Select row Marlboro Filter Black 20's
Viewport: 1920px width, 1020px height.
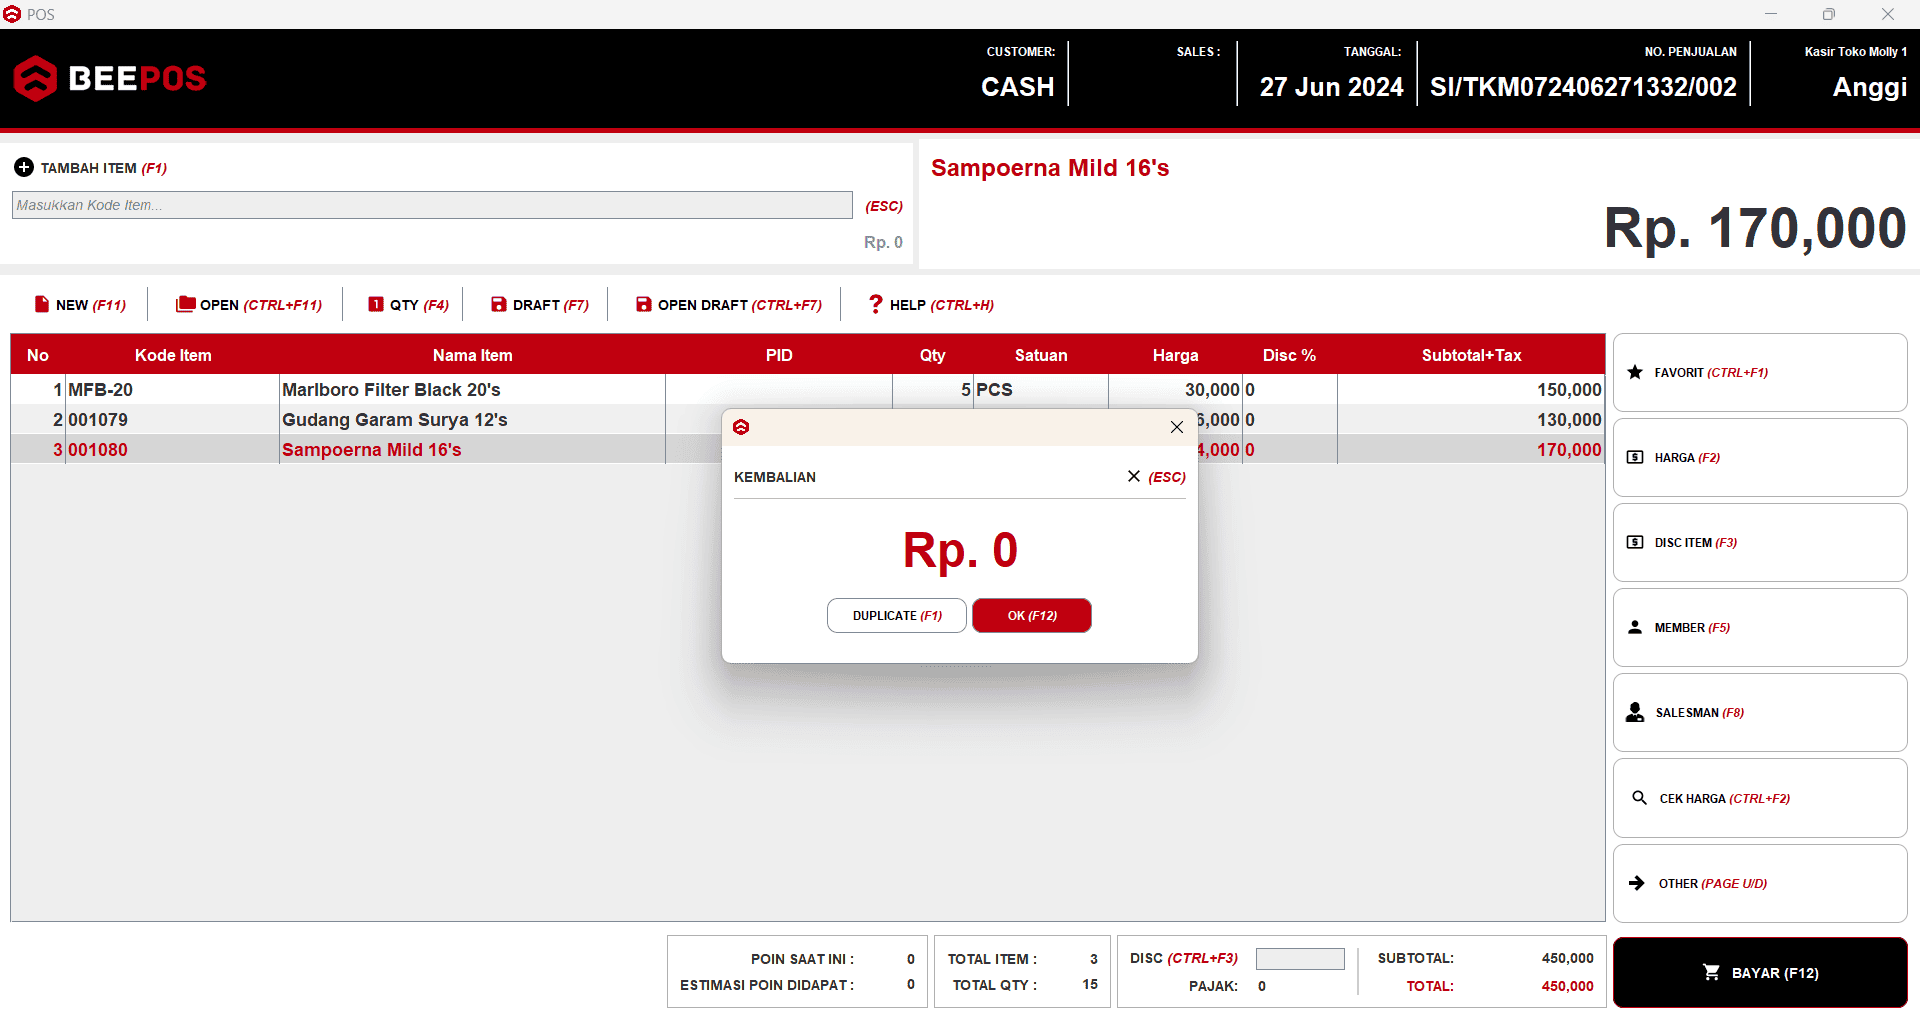tap(807, 389)
